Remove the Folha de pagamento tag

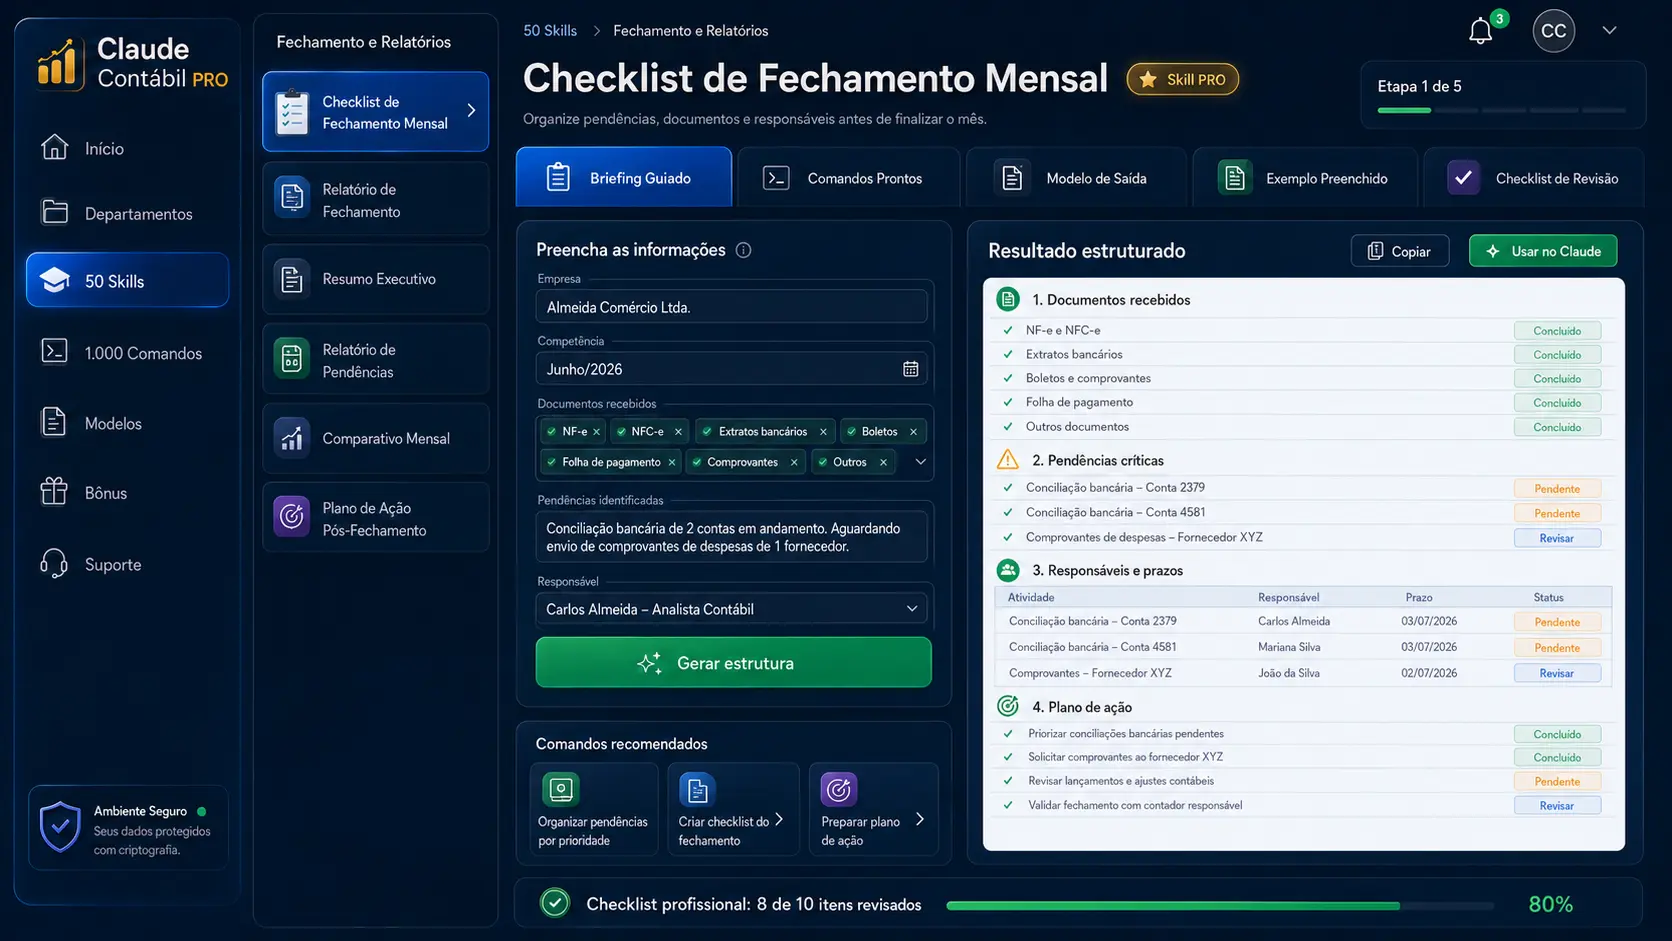672,462
